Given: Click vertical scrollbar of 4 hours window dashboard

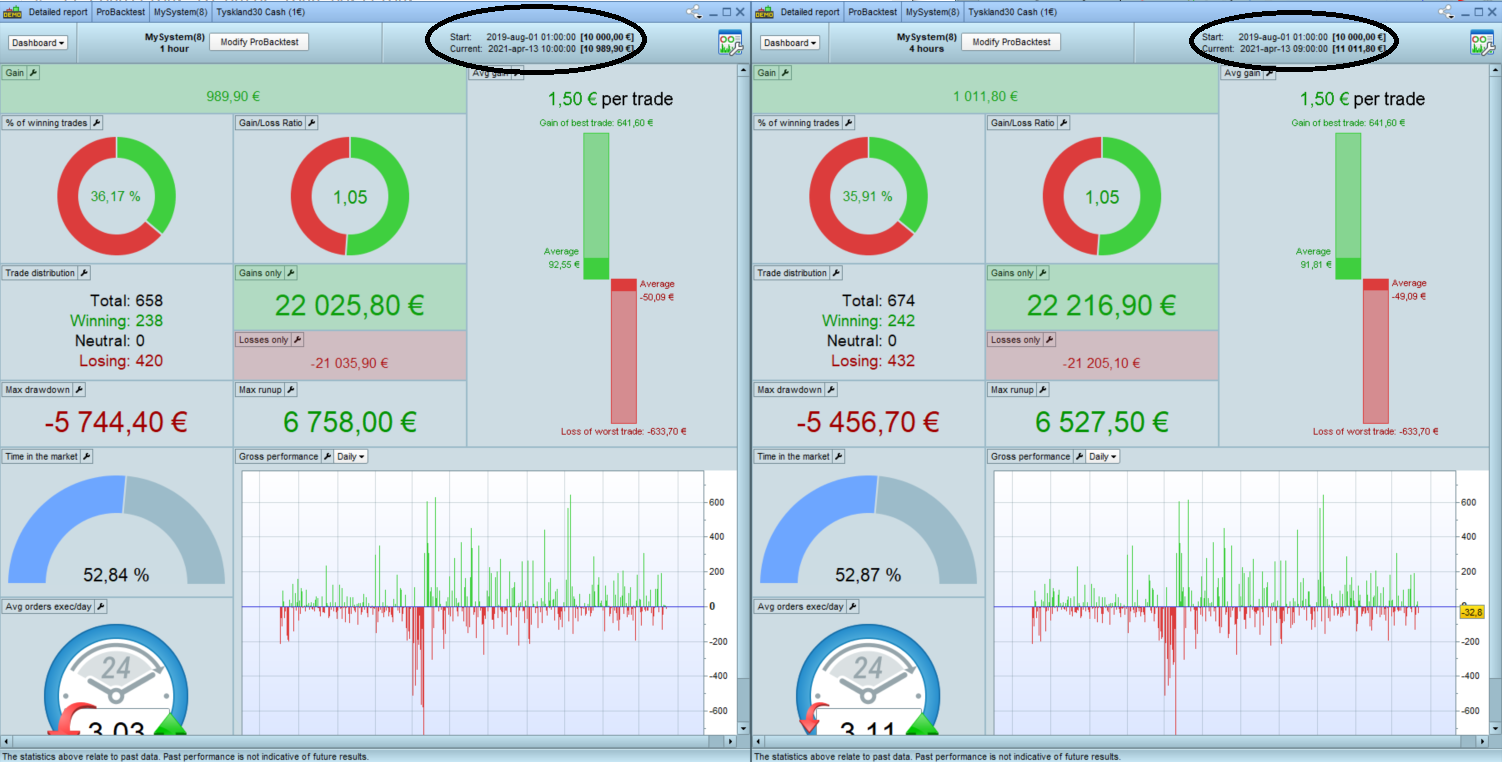Looking at the screenshot, I should click(x=1495, y=400).
